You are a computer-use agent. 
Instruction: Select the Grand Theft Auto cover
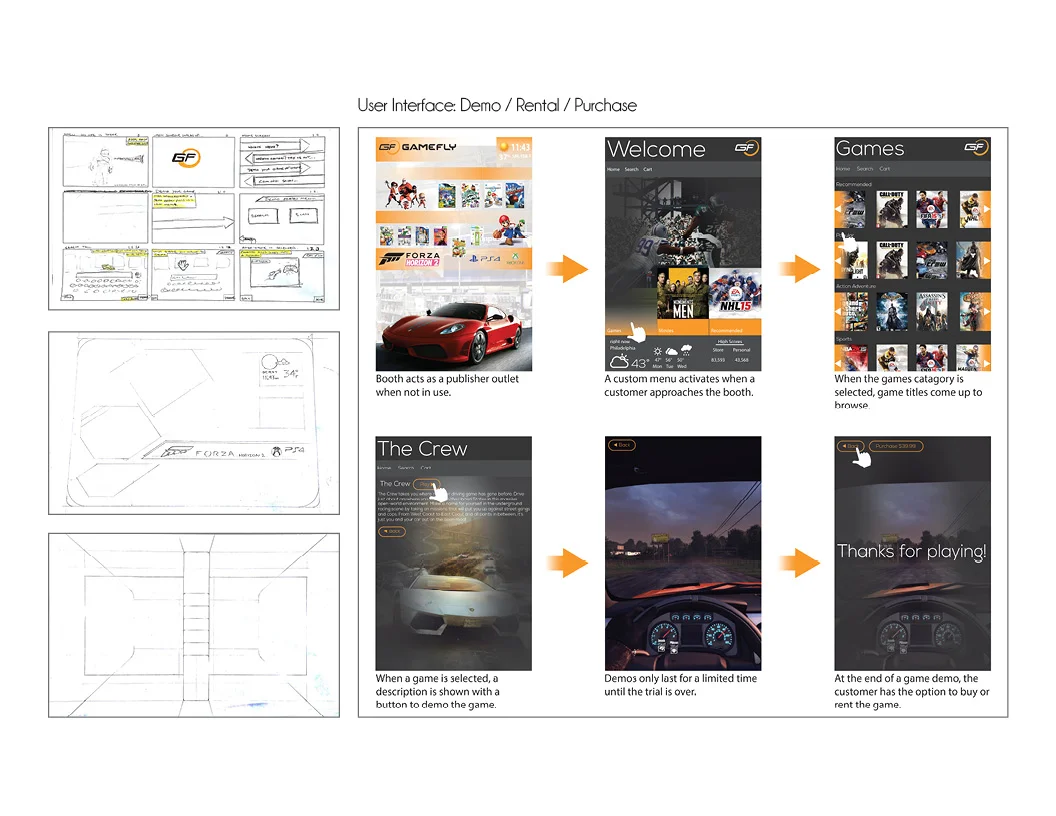click(852, 311)
